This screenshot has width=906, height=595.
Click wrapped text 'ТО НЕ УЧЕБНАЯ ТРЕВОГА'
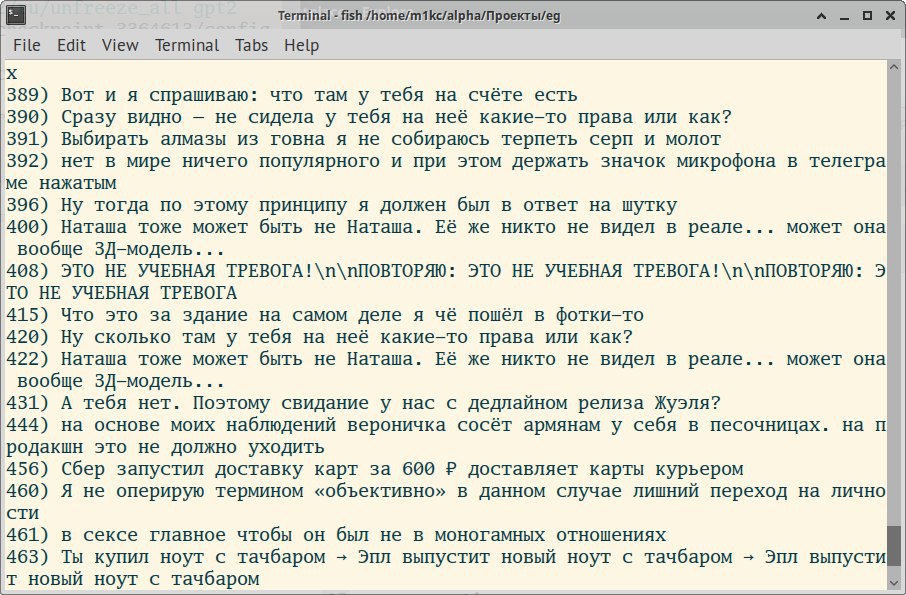pos(121,292)
